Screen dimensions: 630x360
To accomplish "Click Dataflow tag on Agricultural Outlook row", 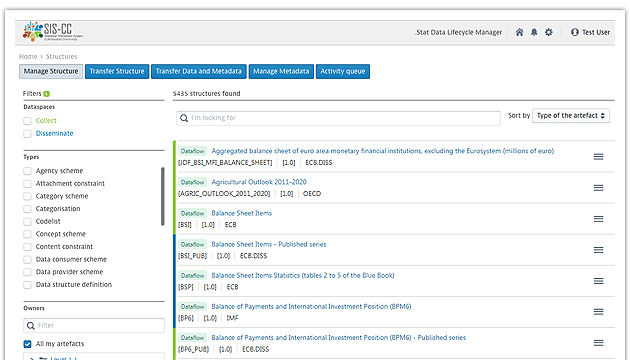I will (192, 182).
